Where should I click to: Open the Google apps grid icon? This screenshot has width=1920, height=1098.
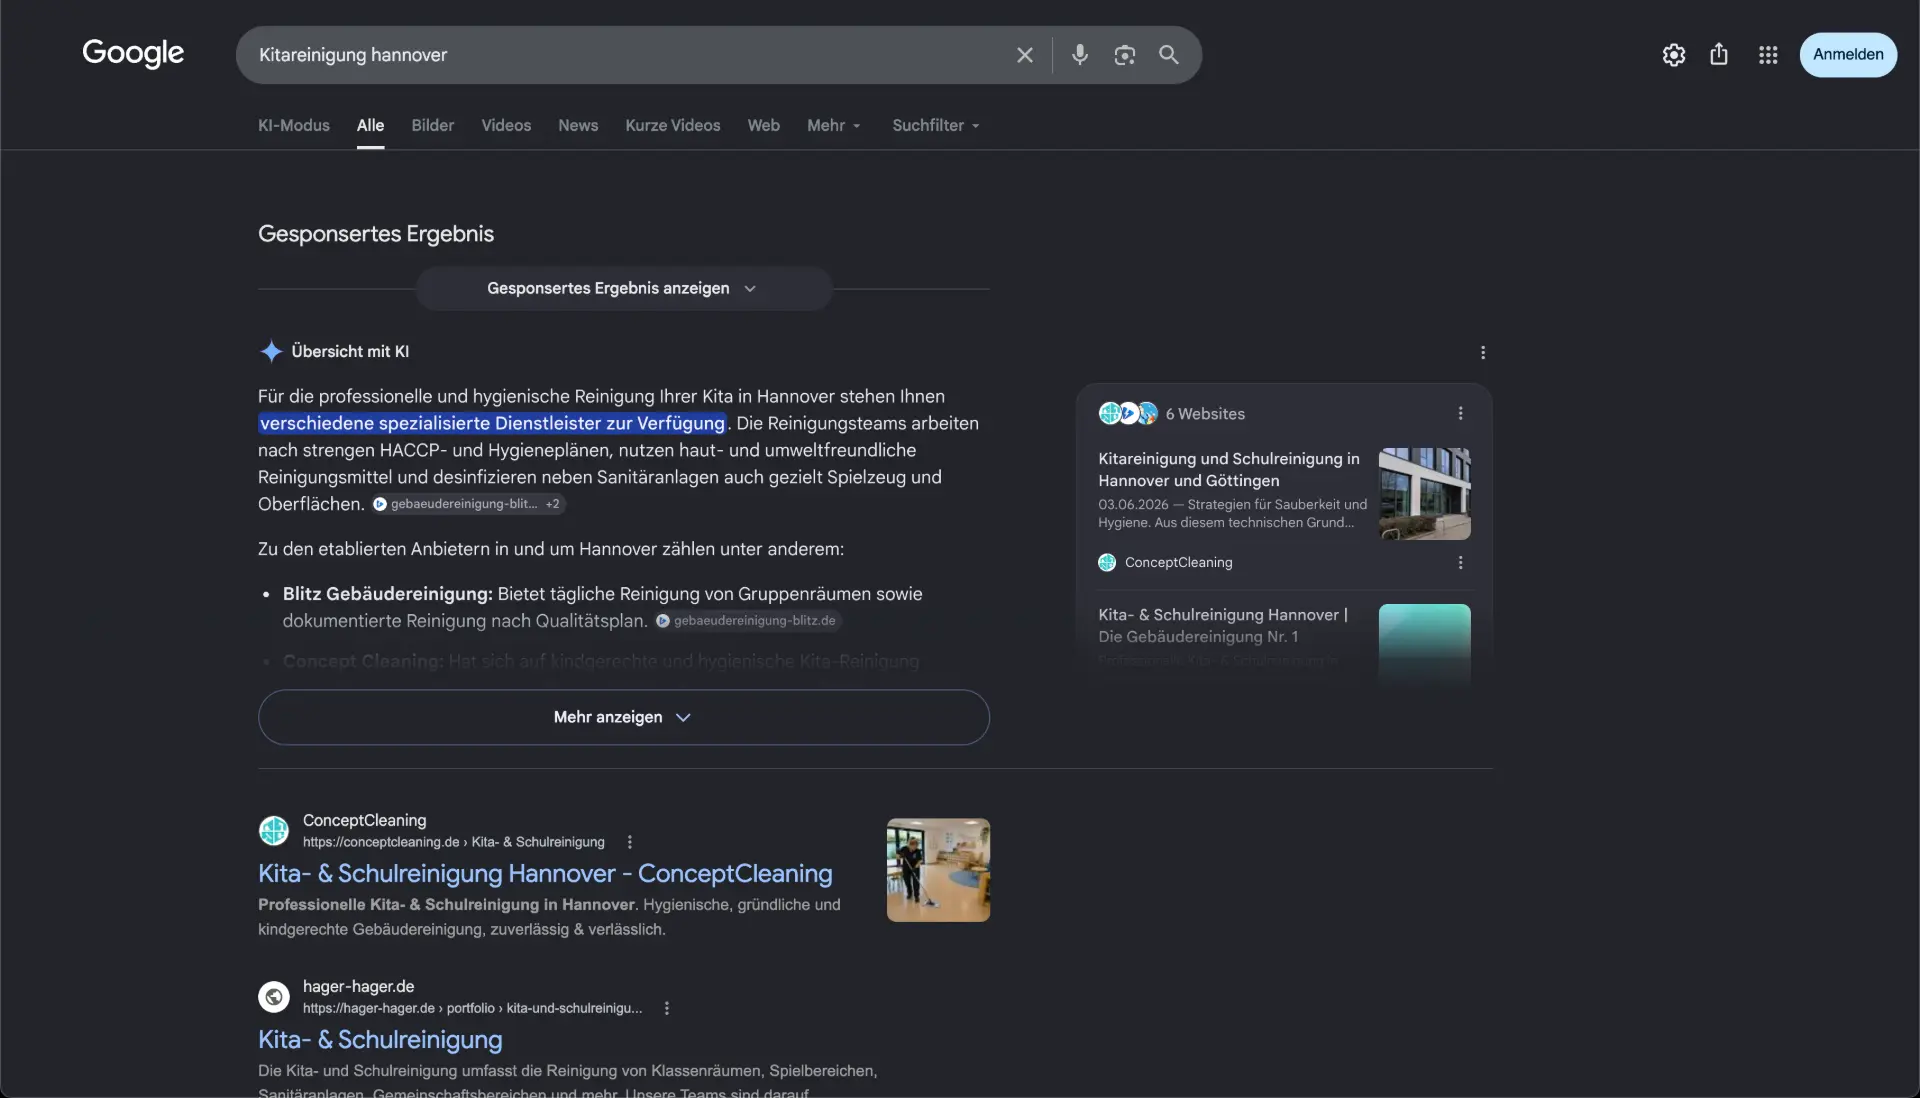[1768, 55]
